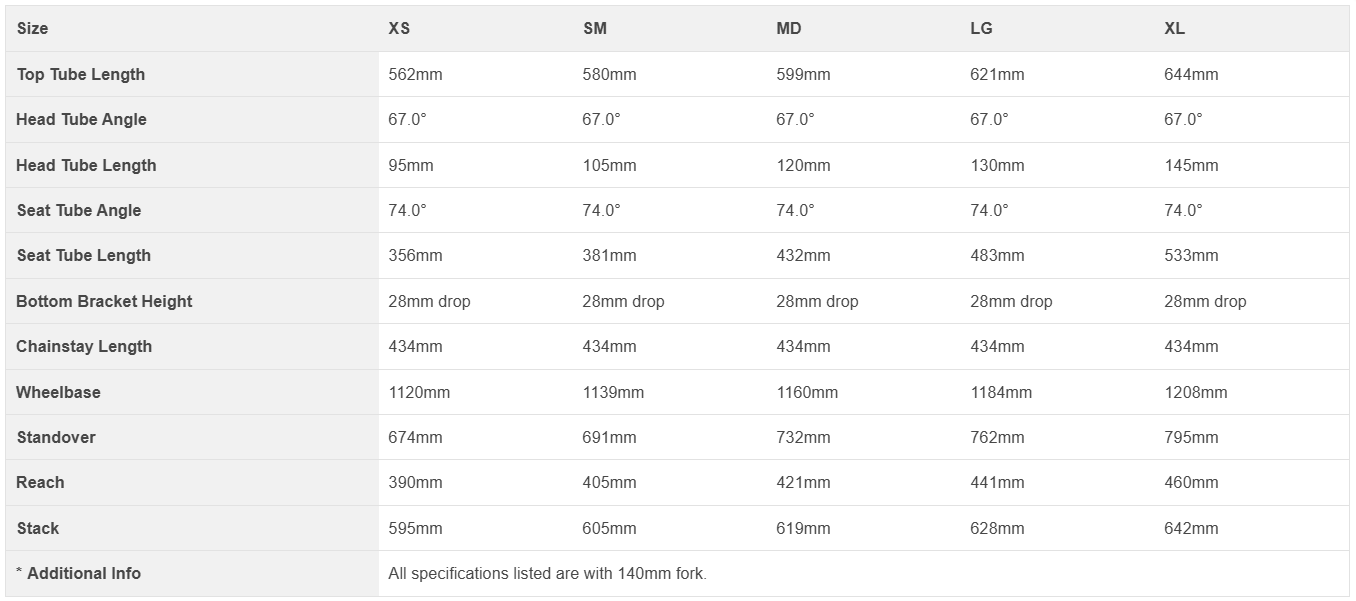Click the Standover row label
This screenshot has width=1356, height=601.
(x=56, y=438)
